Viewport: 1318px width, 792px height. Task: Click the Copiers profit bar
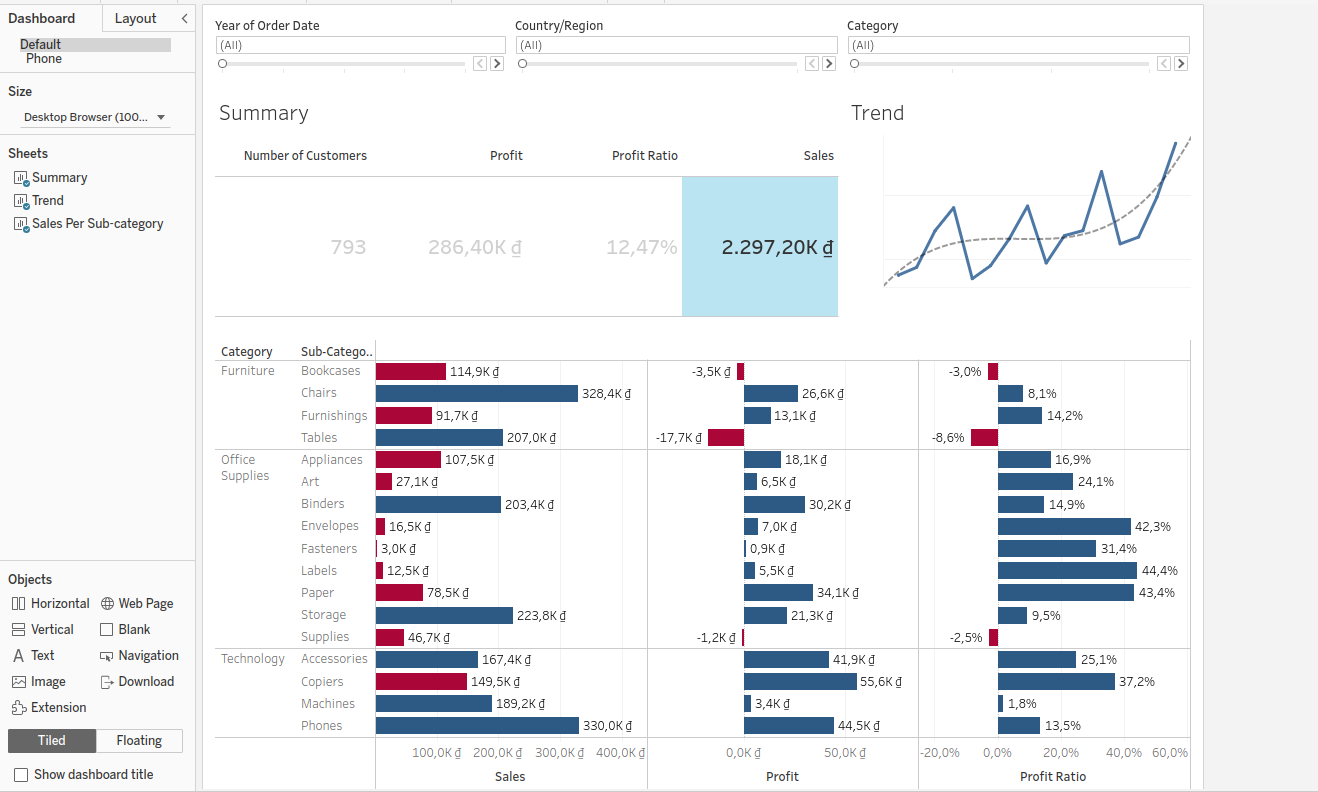(802, 682)
